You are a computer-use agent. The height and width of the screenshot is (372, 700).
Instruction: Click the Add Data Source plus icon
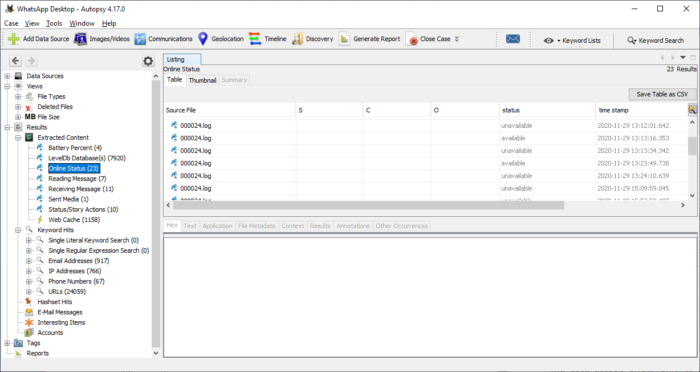(x=14, y=39)
